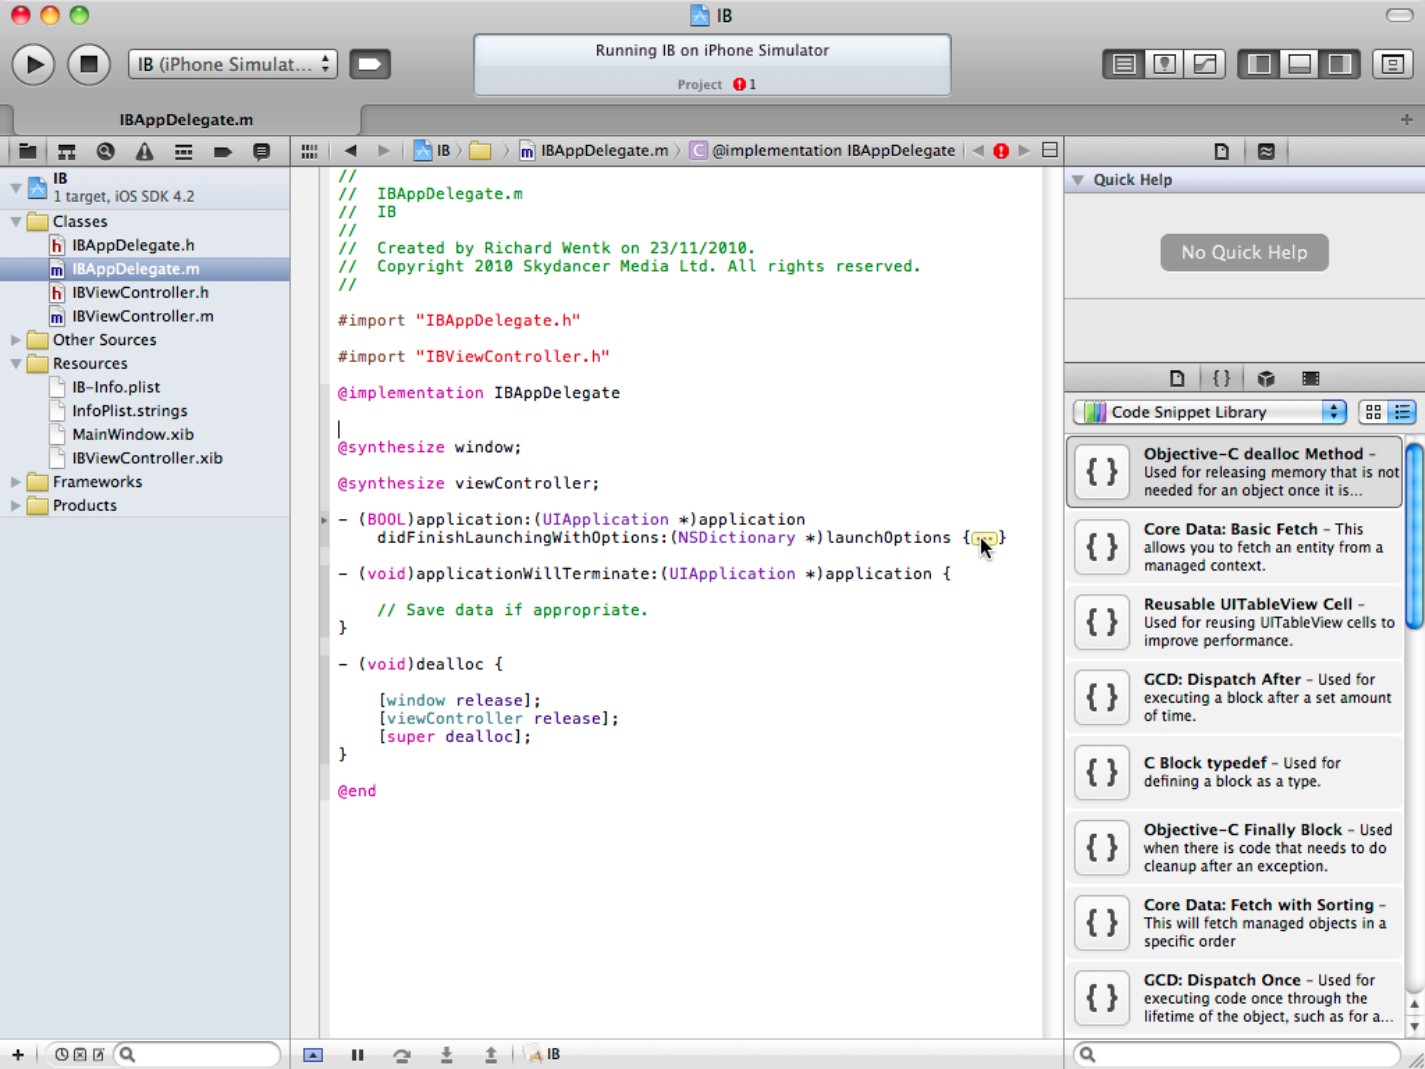Open IBViewController.xib
Viewport: 1425px width, 1069px height.
coord(145,458)
